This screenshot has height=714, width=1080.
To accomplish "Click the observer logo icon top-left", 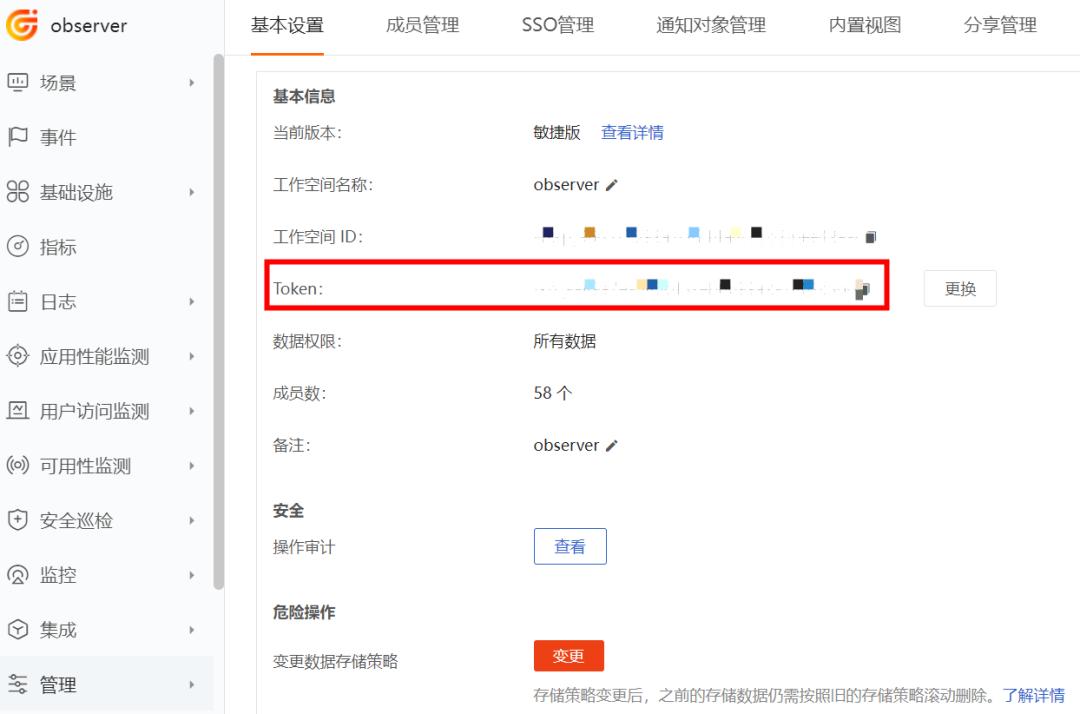I will pos(23,25).
